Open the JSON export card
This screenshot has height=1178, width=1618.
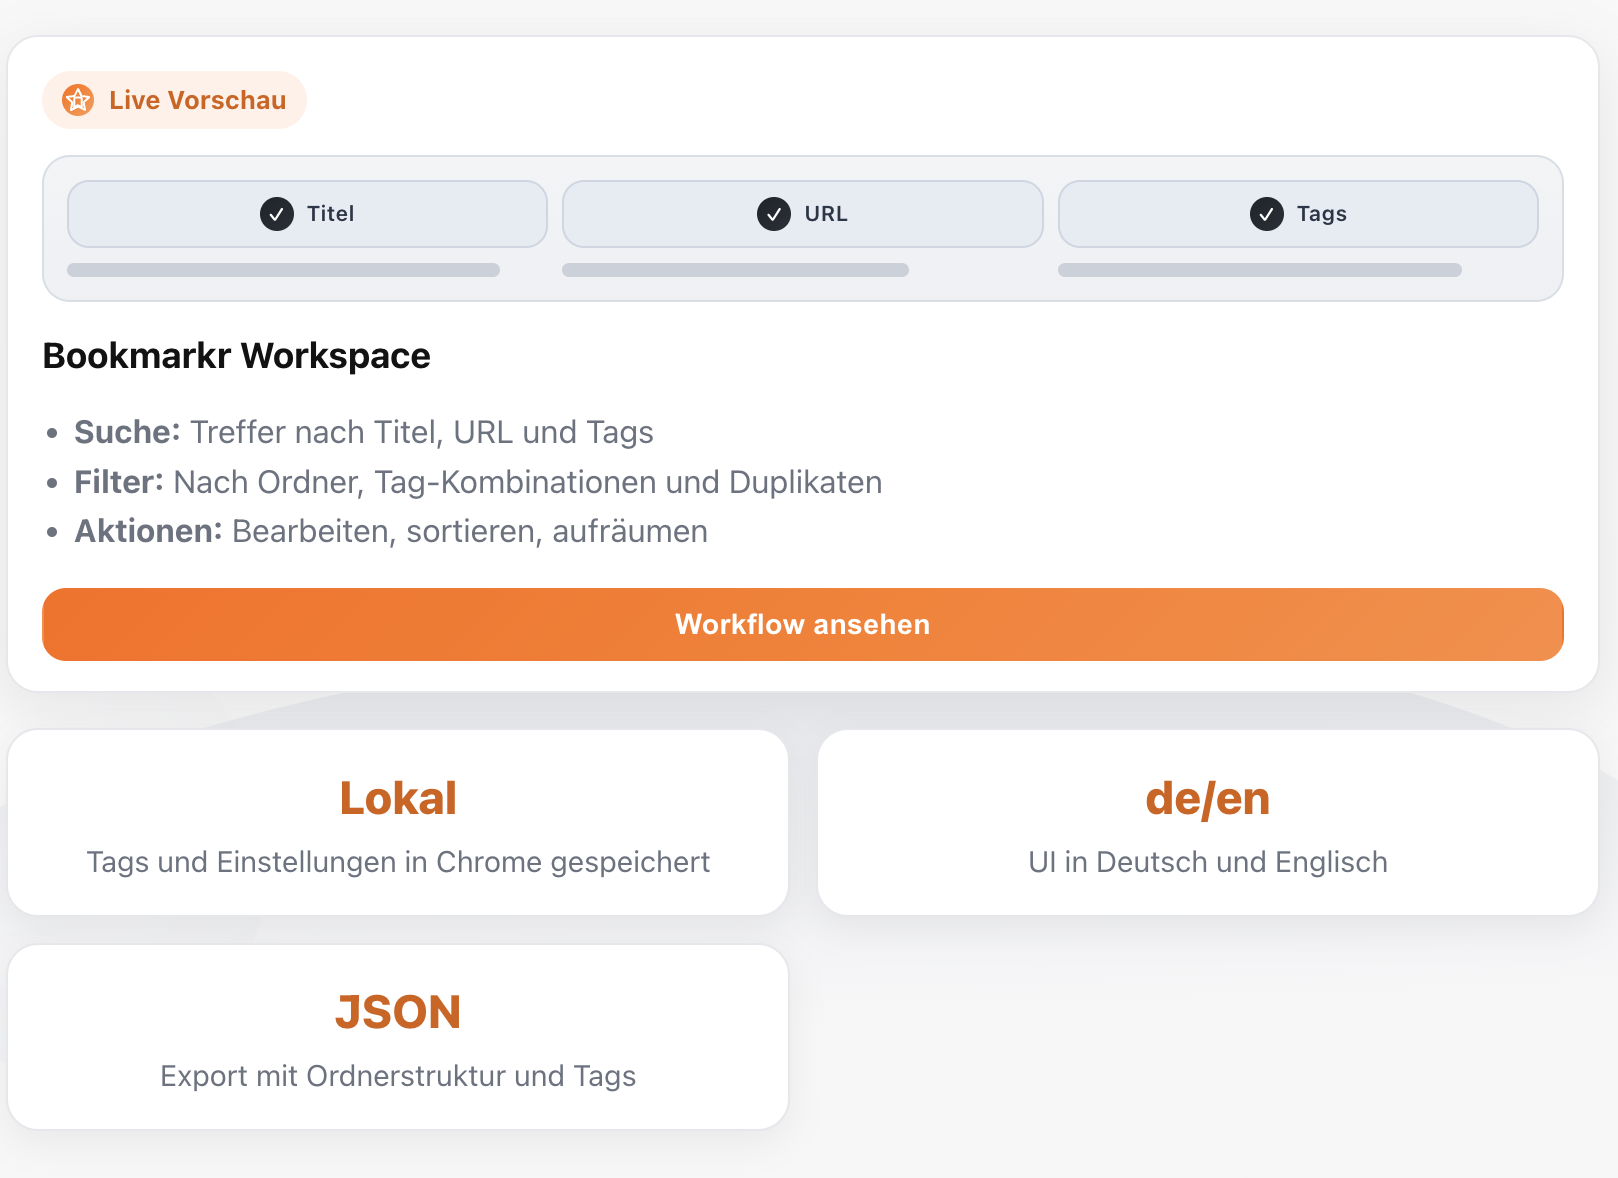398,1036
